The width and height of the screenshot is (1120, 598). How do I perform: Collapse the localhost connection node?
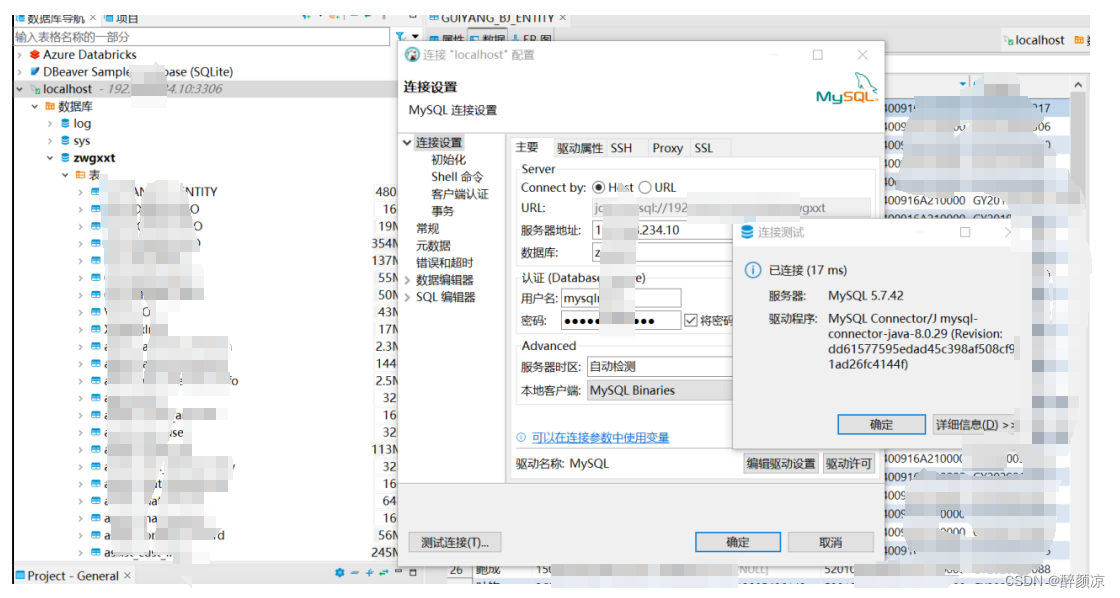19,89
